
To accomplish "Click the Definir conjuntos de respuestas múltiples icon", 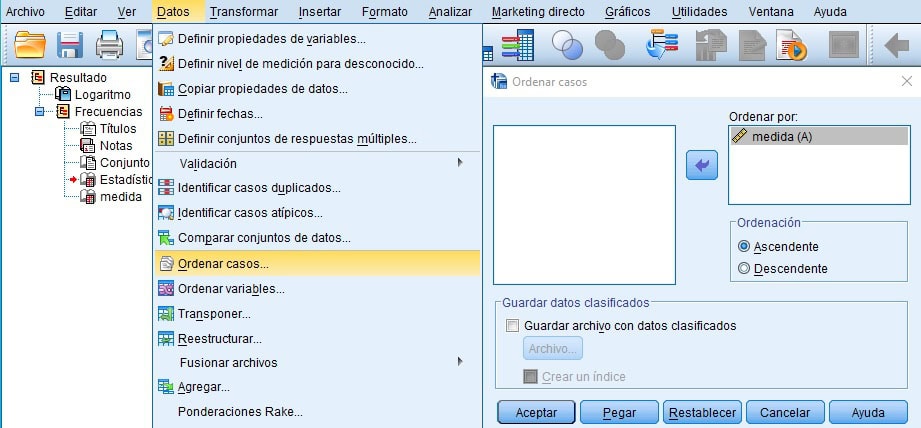I will tap(166, 139).
